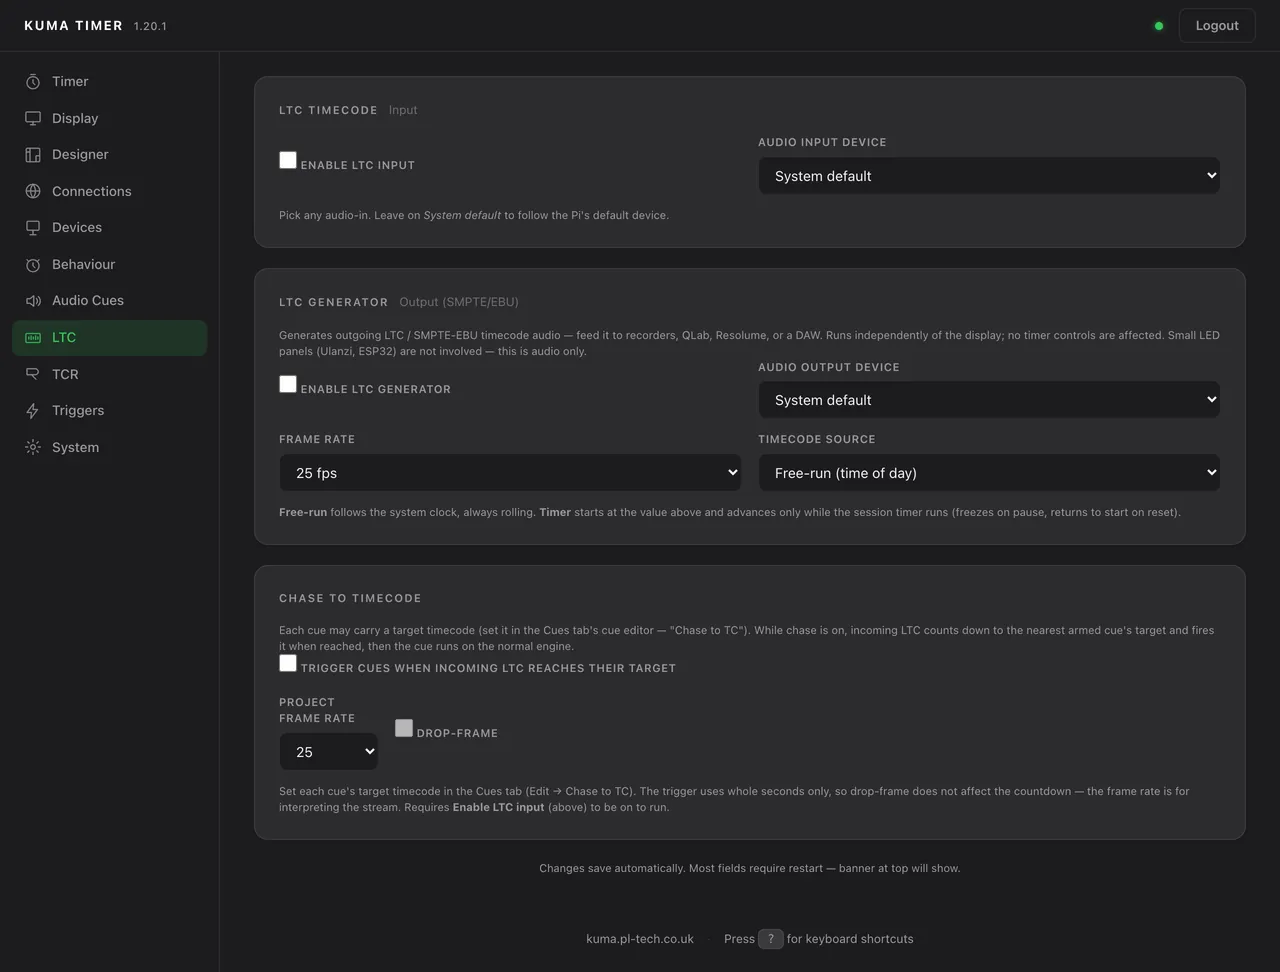Click the Display monitor icon in sidebar

pos(33,118)
